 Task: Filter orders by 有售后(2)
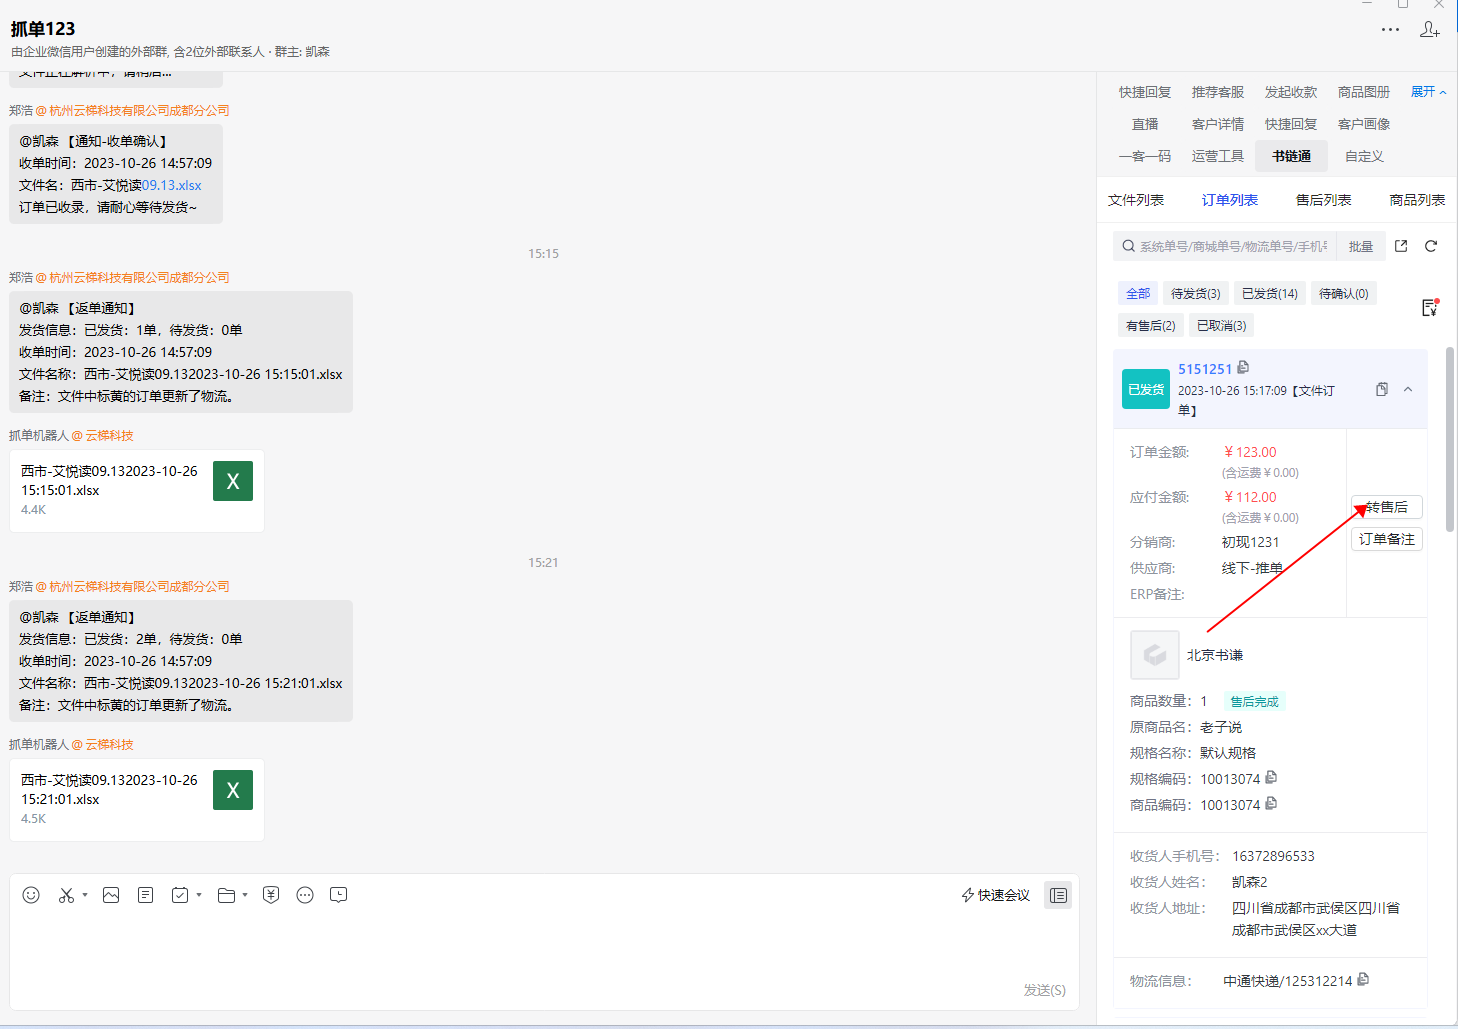(1151, 325)
